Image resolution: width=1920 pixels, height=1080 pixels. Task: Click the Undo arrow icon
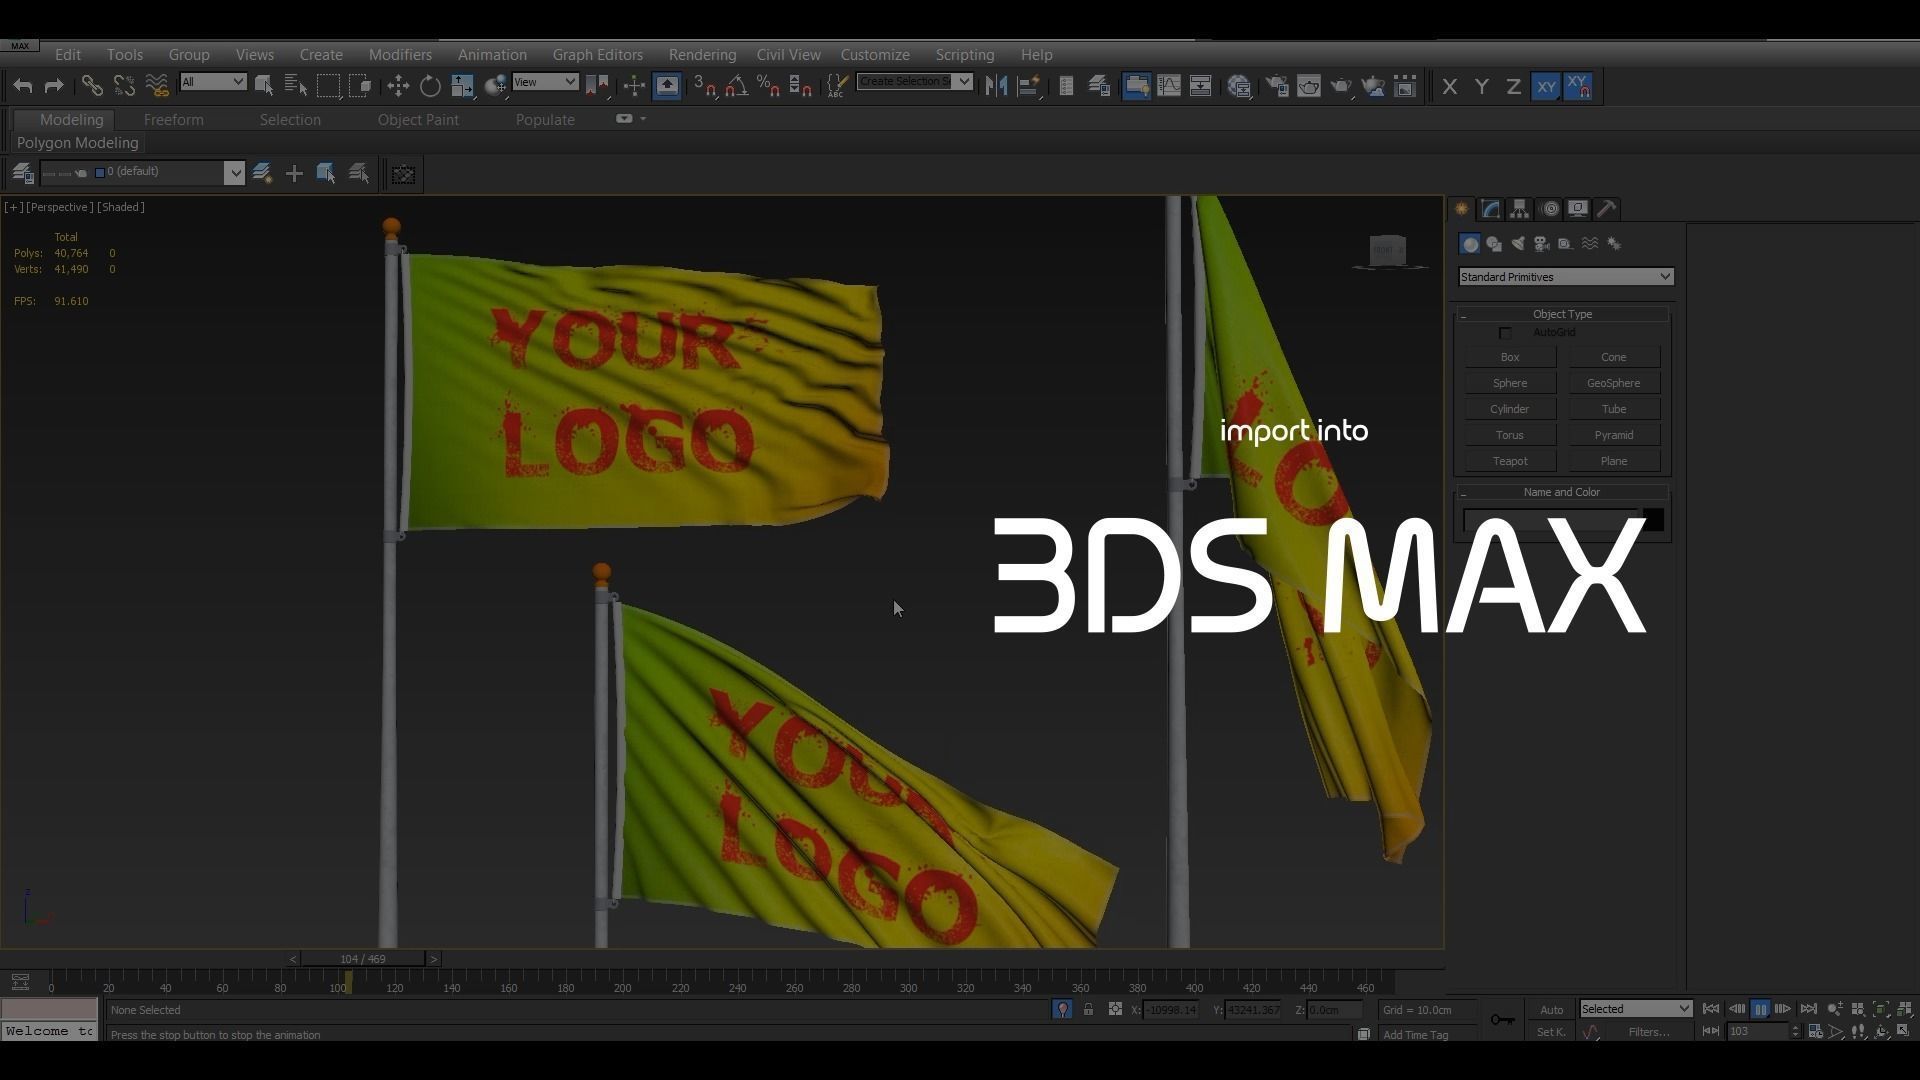(x=22, y=87)
